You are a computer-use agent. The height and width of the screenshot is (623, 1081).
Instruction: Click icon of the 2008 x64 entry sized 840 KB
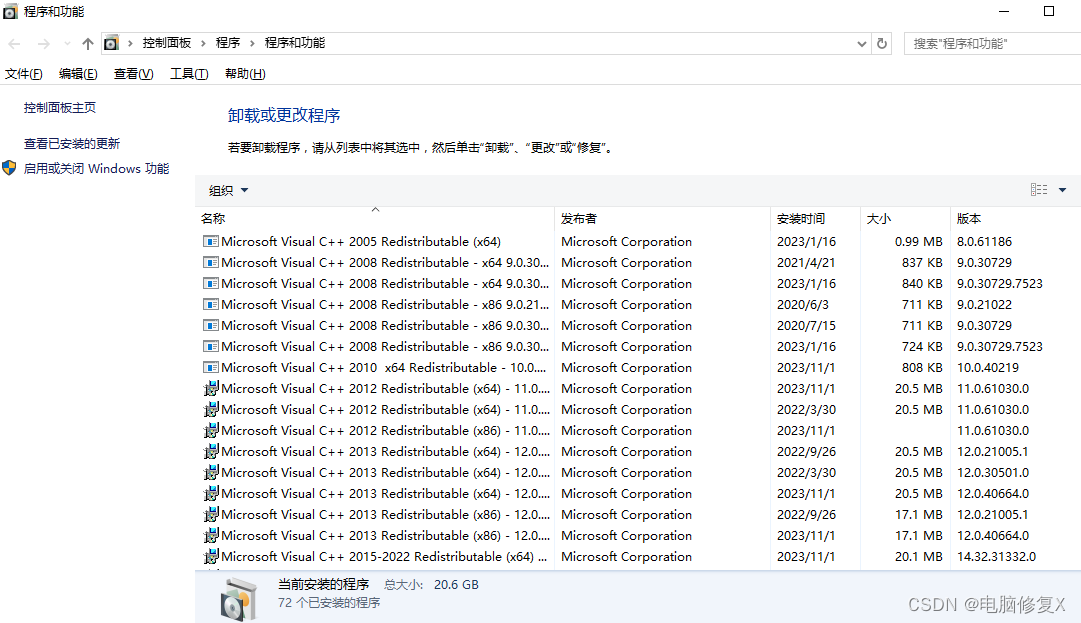tap(211, 283)
